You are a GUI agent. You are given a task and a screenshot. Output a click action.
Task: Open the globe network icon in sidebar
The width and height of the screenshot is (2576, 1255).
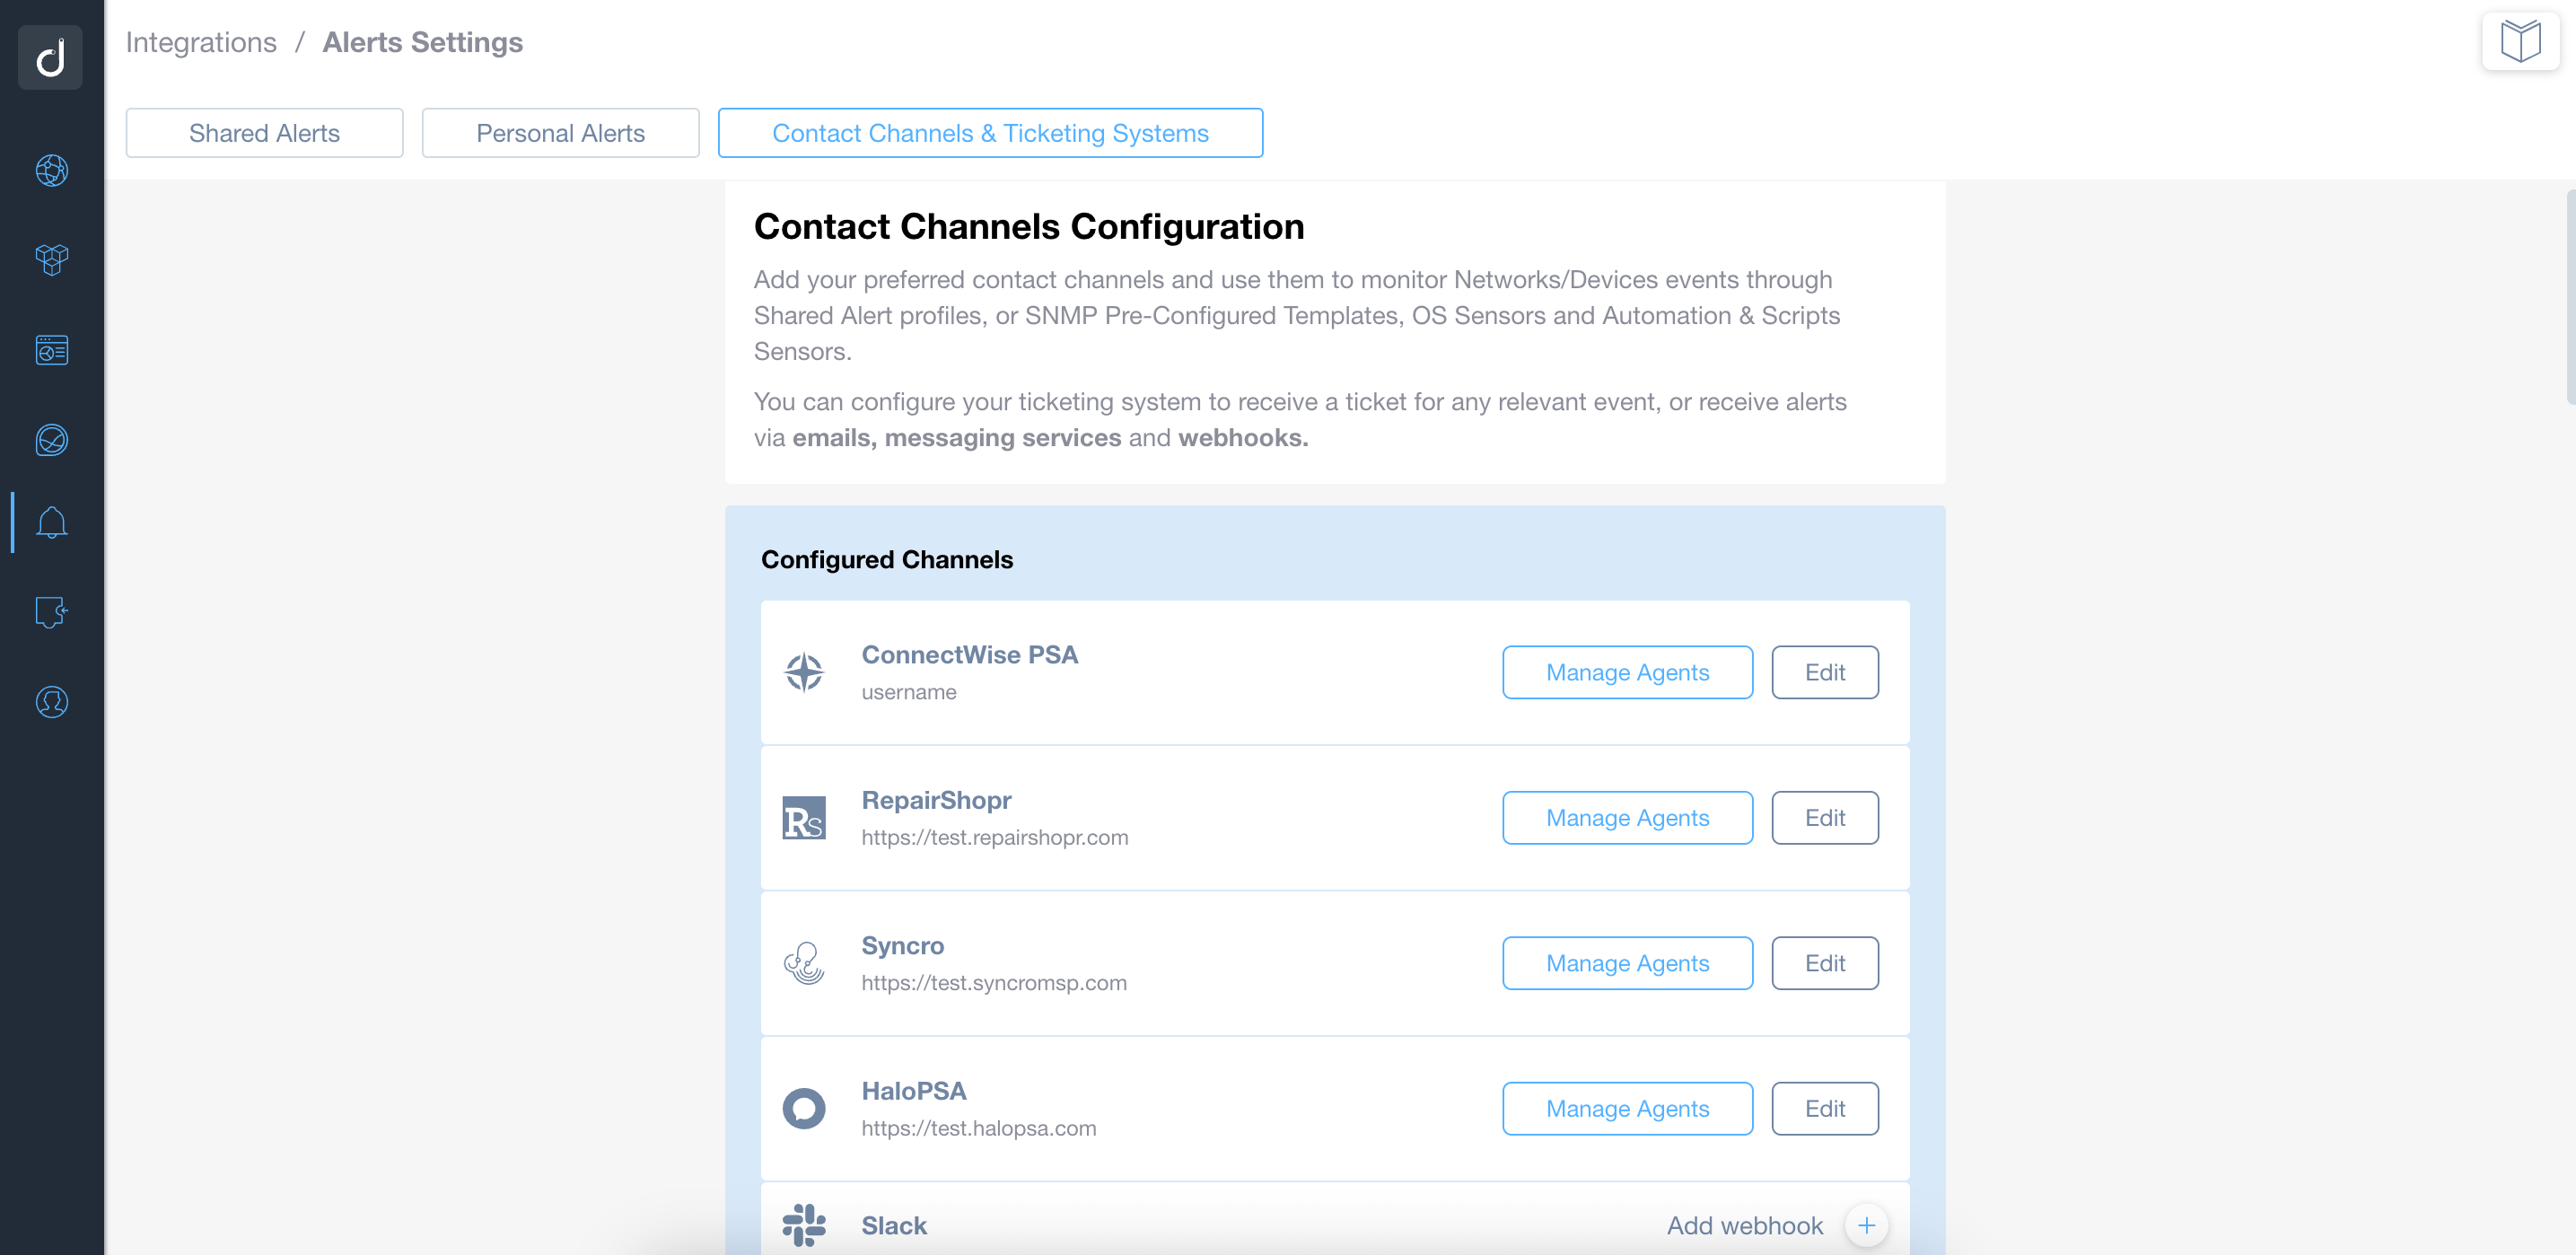click(52, 171)
